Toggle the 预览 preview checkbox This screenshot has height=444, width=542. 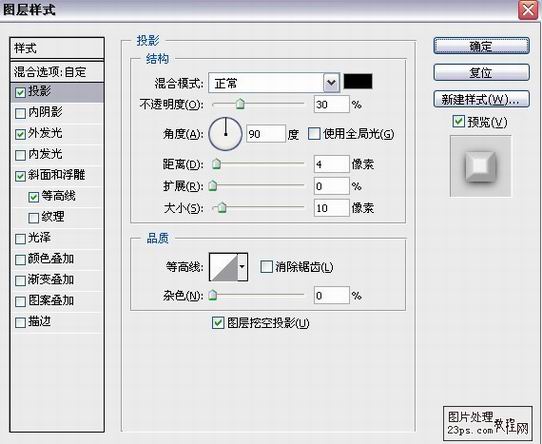458,121
